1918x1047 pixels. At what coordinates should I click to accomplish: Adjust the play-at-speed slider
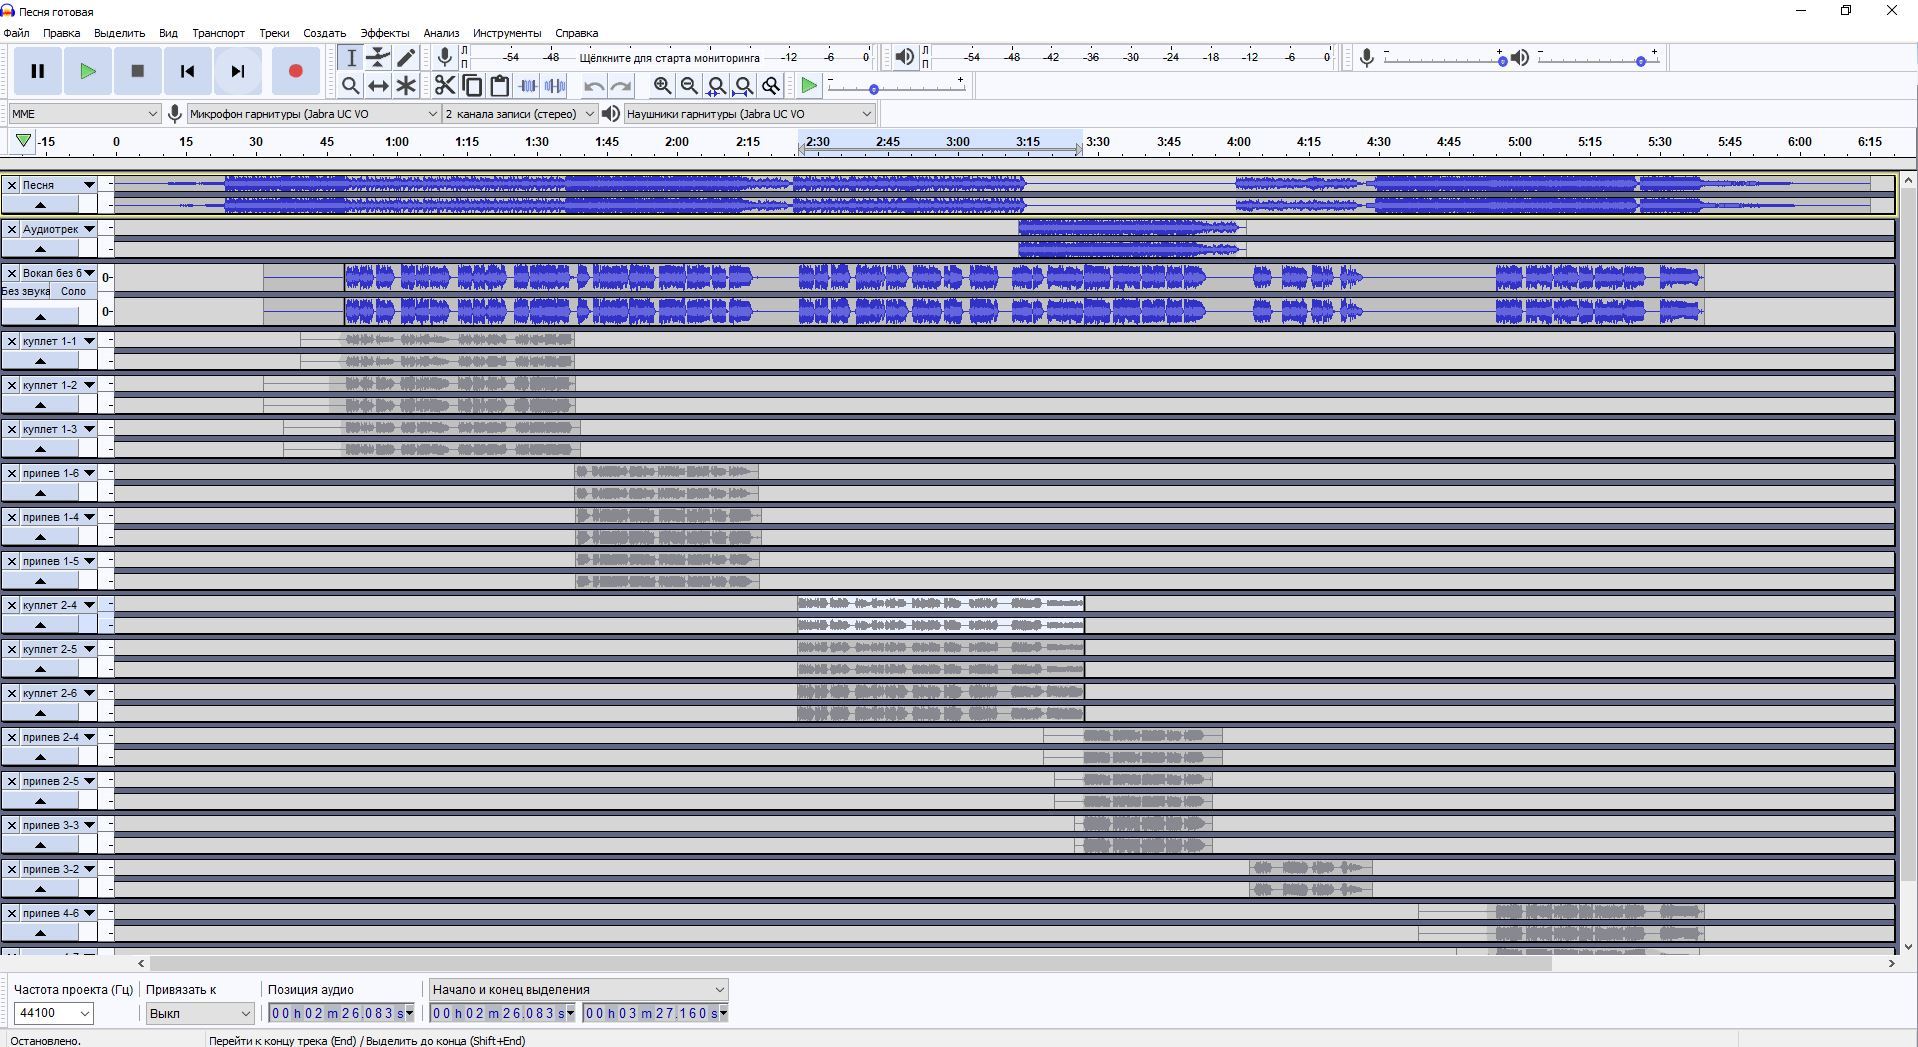(x=896, y=88)
